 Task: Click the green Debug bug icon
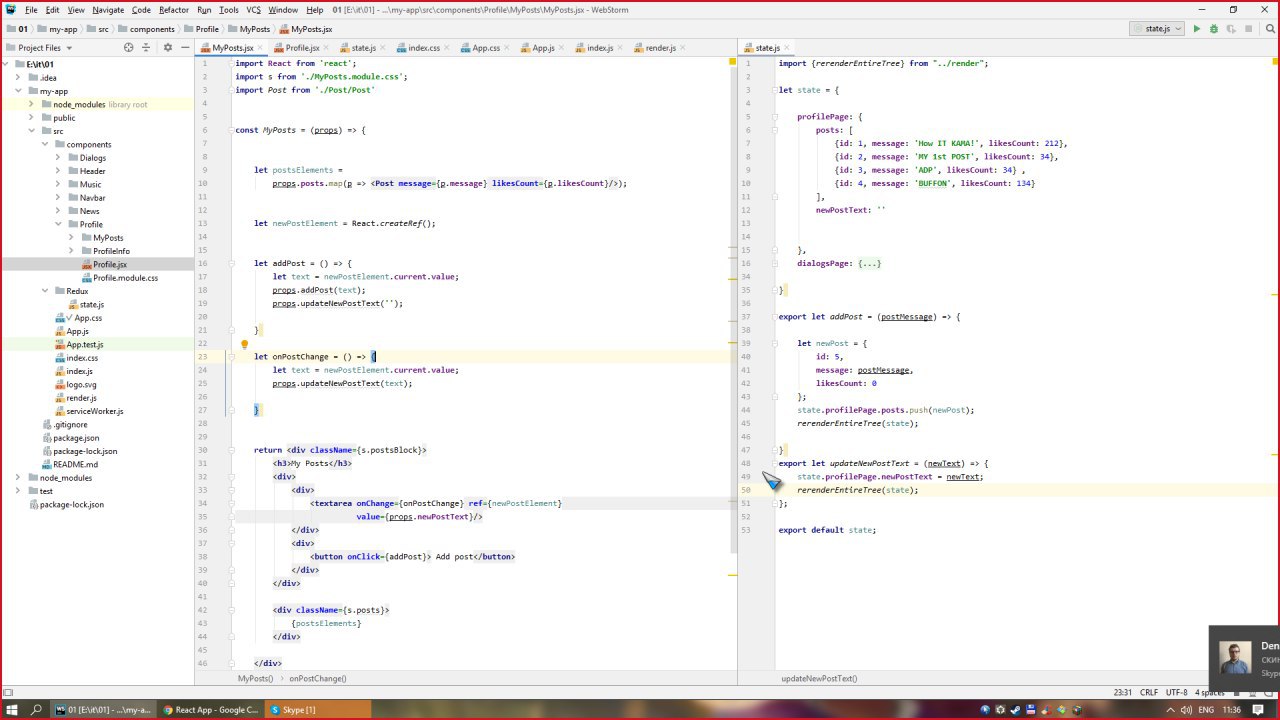tap(1214, 29)
